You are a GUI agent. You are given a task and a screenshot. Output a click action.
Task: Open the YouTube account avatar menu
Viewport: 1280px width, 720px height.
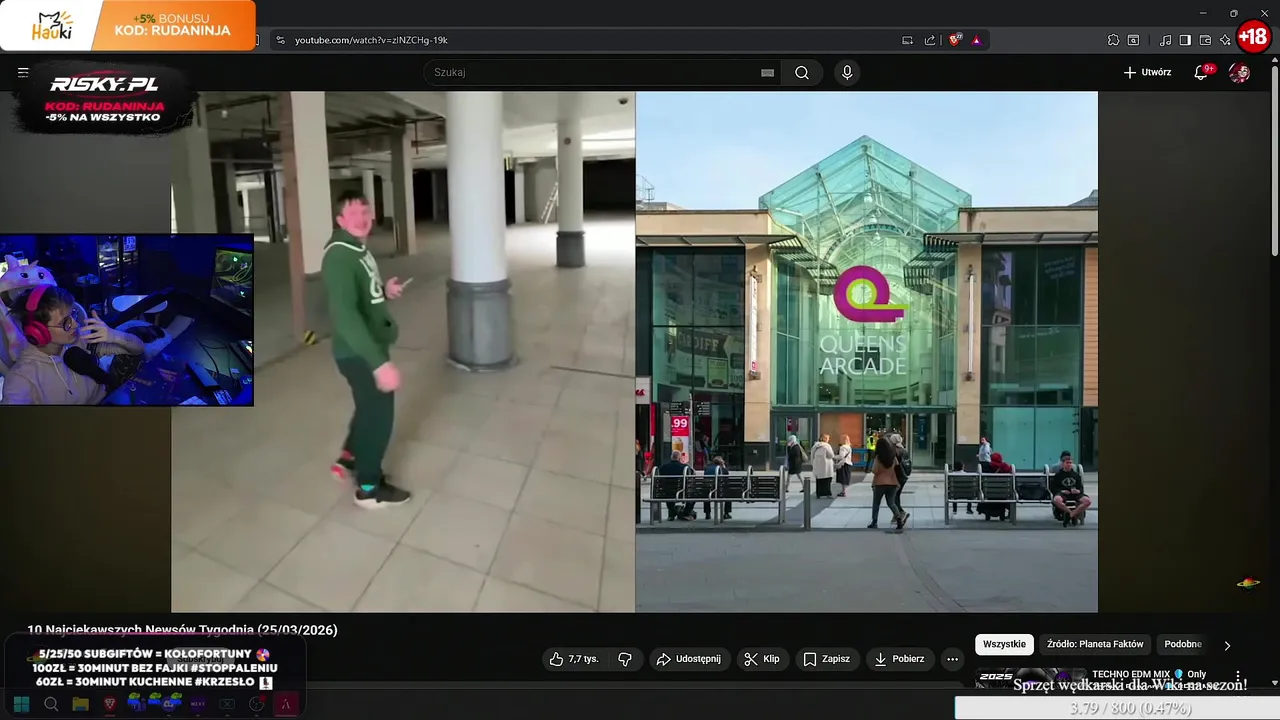(1239, 72)
